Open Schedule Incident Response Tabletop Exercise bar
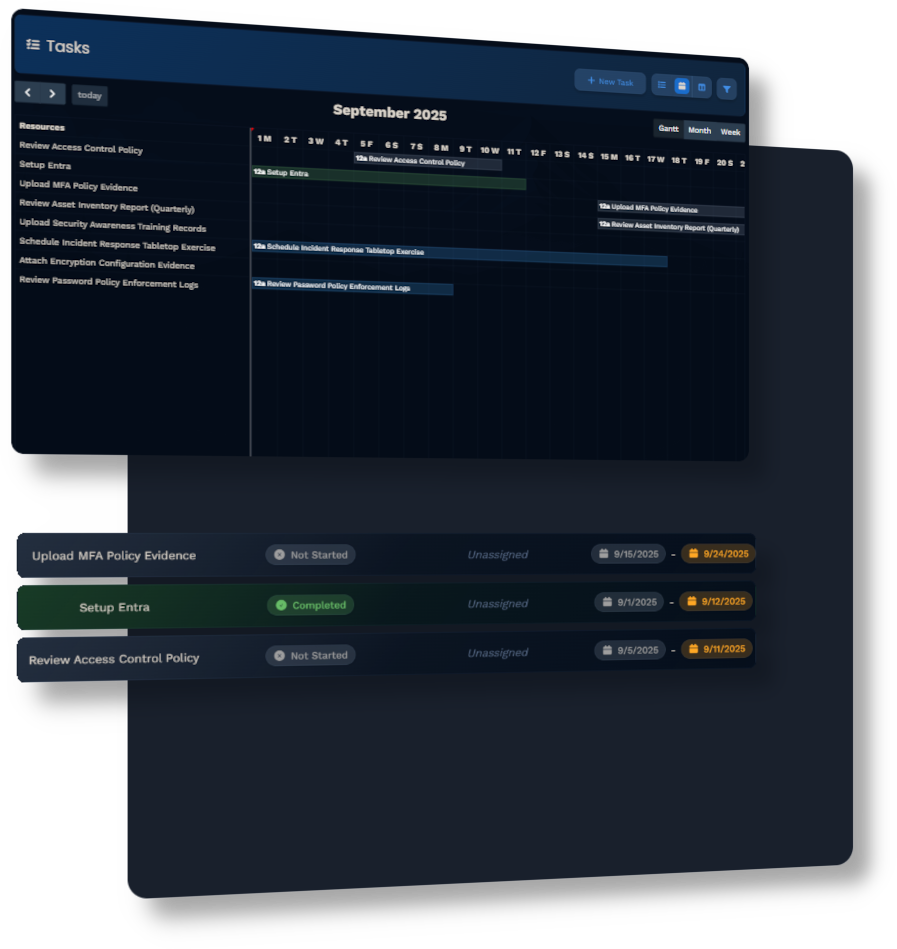 click(459, 254)
